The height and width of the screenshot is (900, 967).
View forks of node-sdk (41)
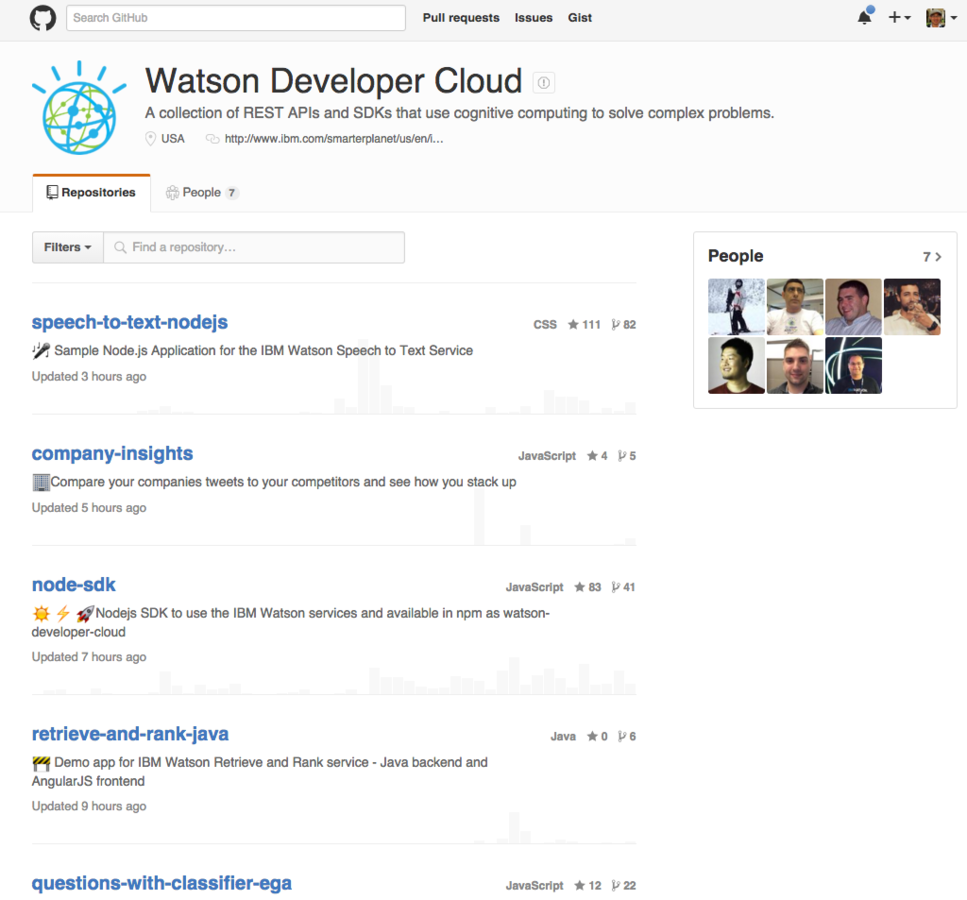pos(623,587)
